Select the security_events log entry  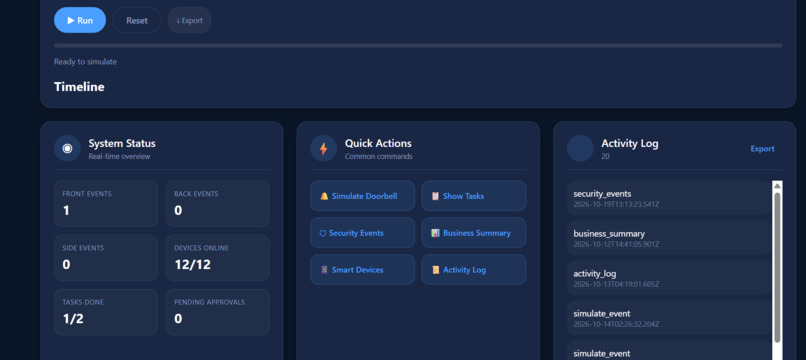(669, 198)
